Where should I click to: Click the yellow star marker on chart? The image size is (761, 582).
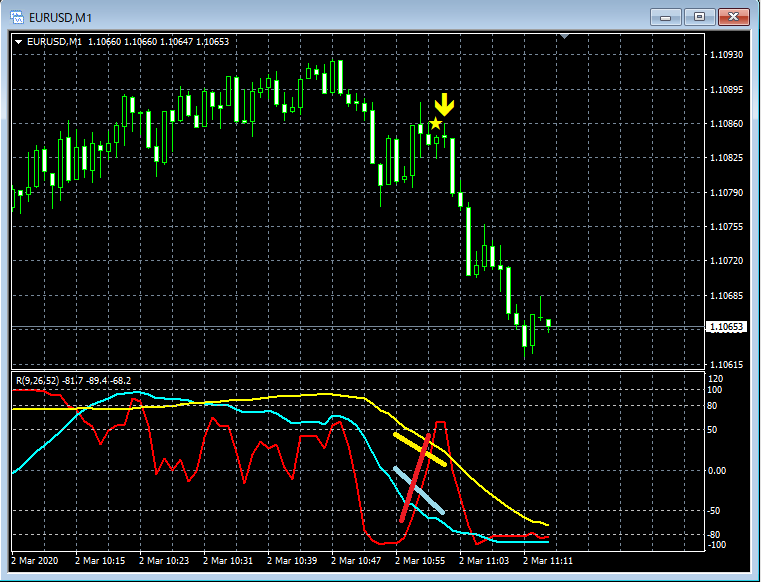coord(436,123)
